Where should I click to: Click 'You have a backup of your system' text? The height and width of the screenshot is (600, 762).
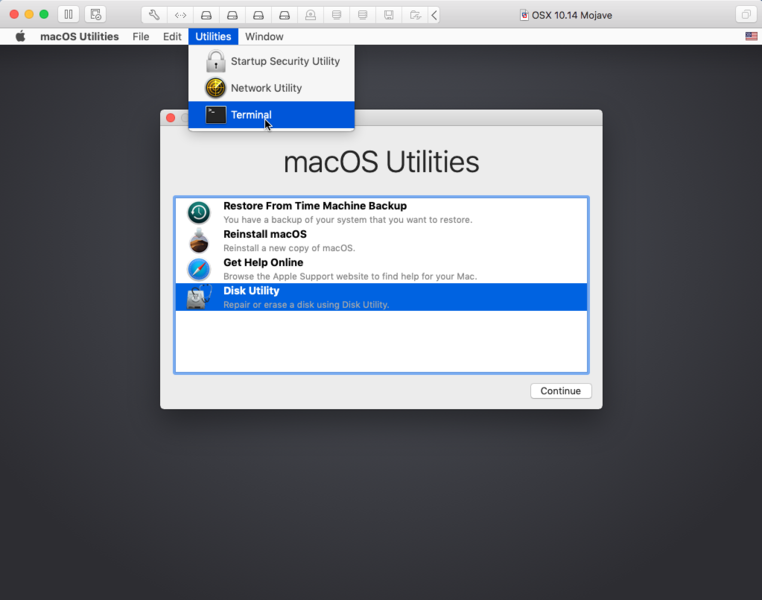click(x=347, y=220)
